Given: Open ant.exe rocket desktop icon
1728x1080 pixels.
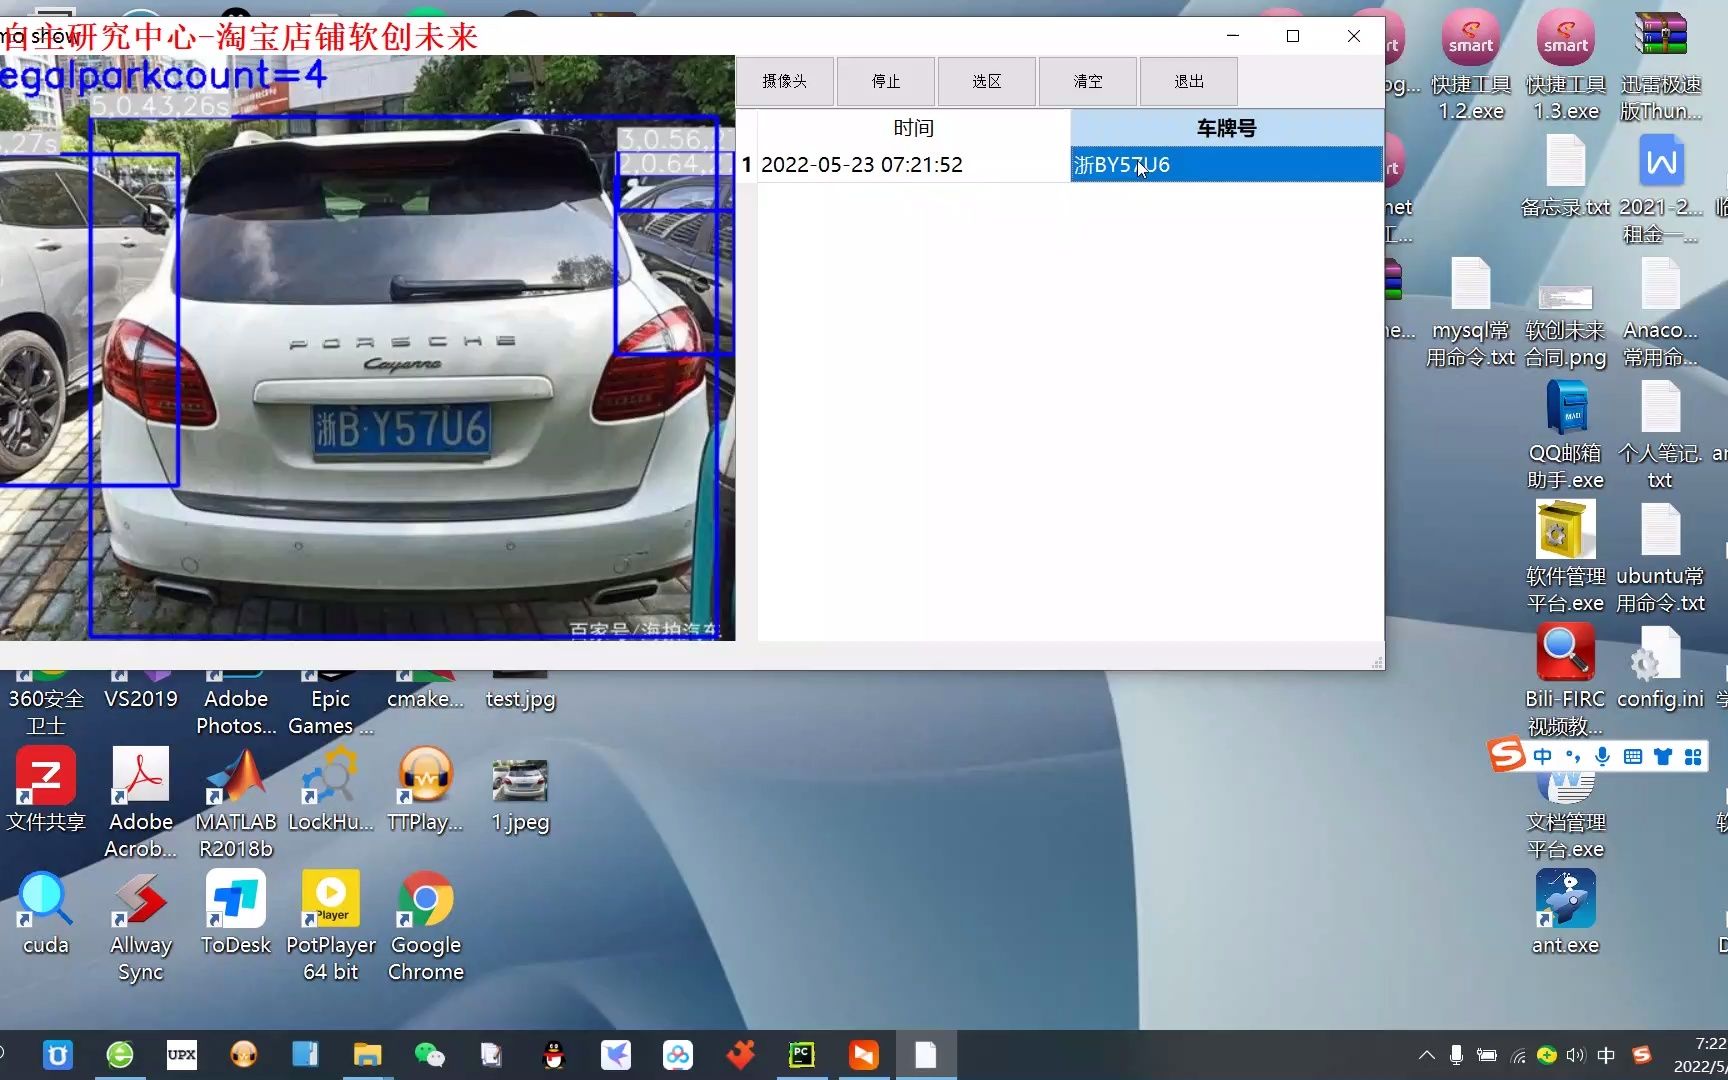Looking at the screenshot, I should pos(1566,912).
